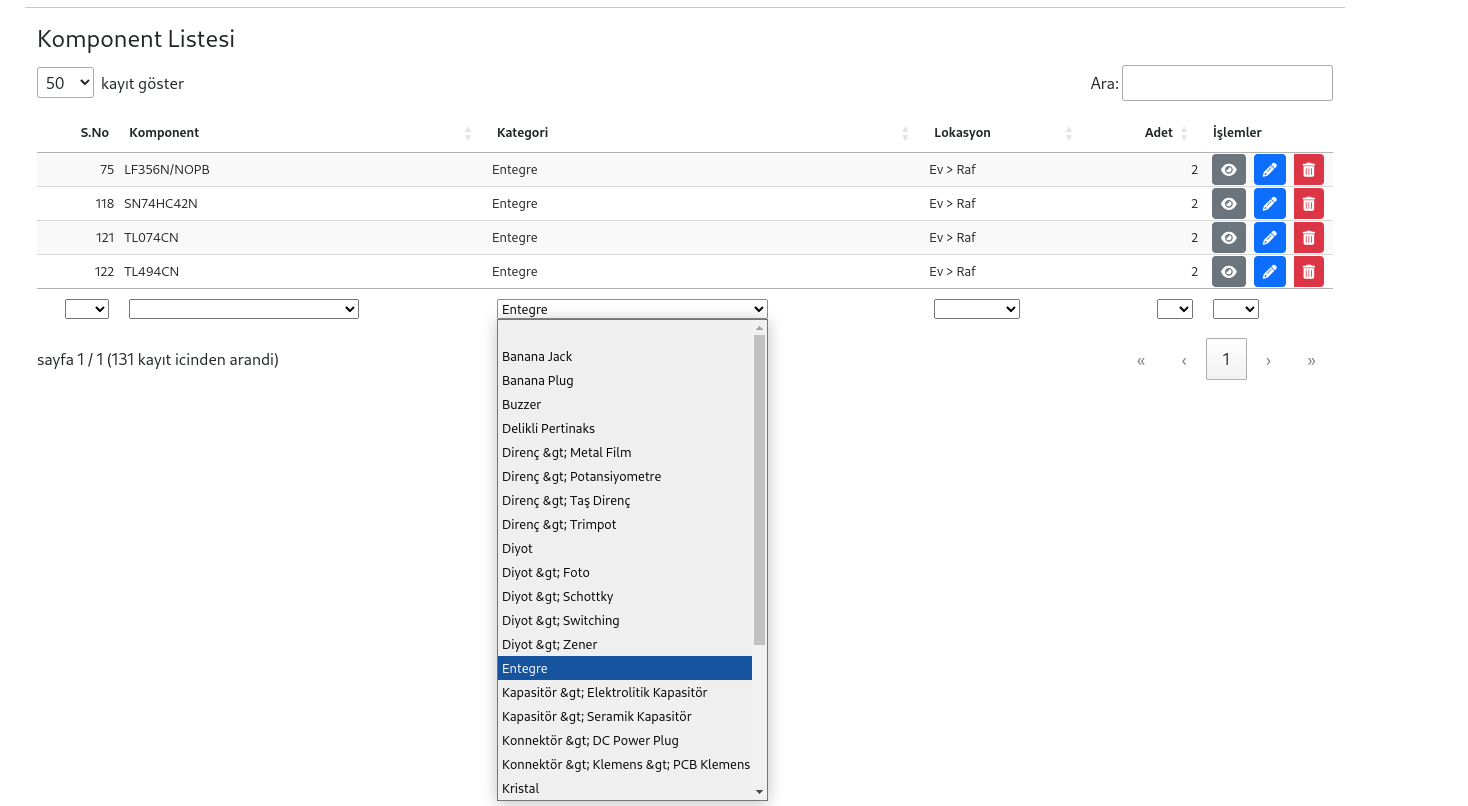Go to previous page with ‹ button
Screen dimensions: 1468x806
pyautogui.click(x=1184, y=360)
